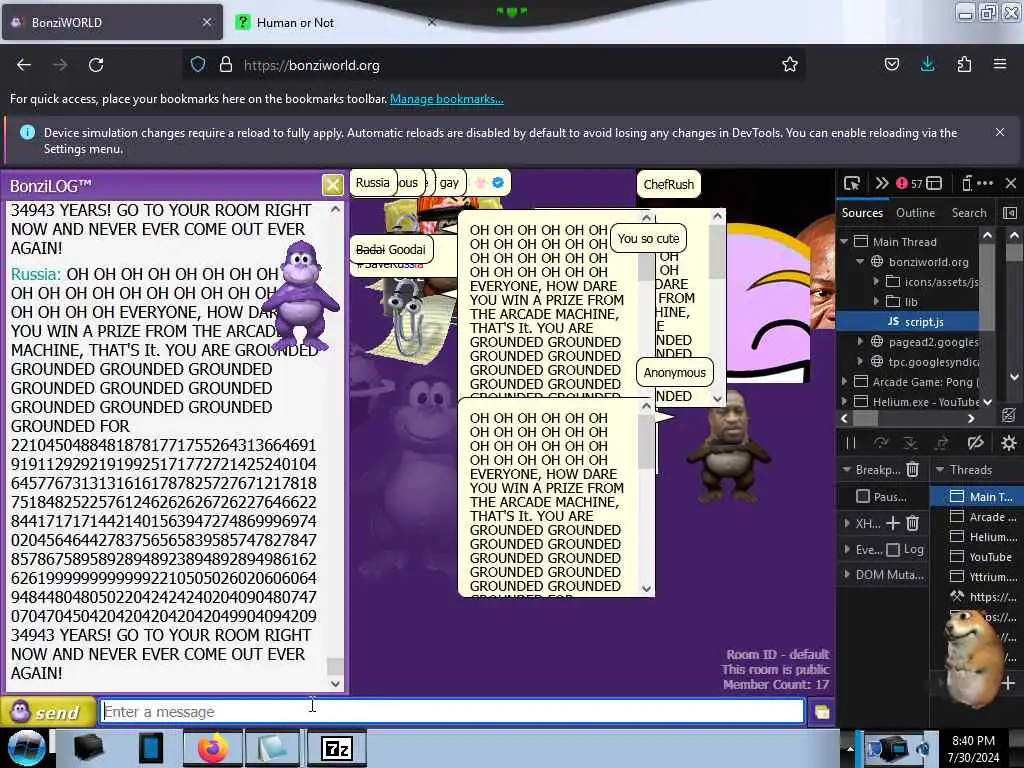Remove all breakpoints trash icon
The height and width of the screenshot is (768, 1024).
pos(913,470)
